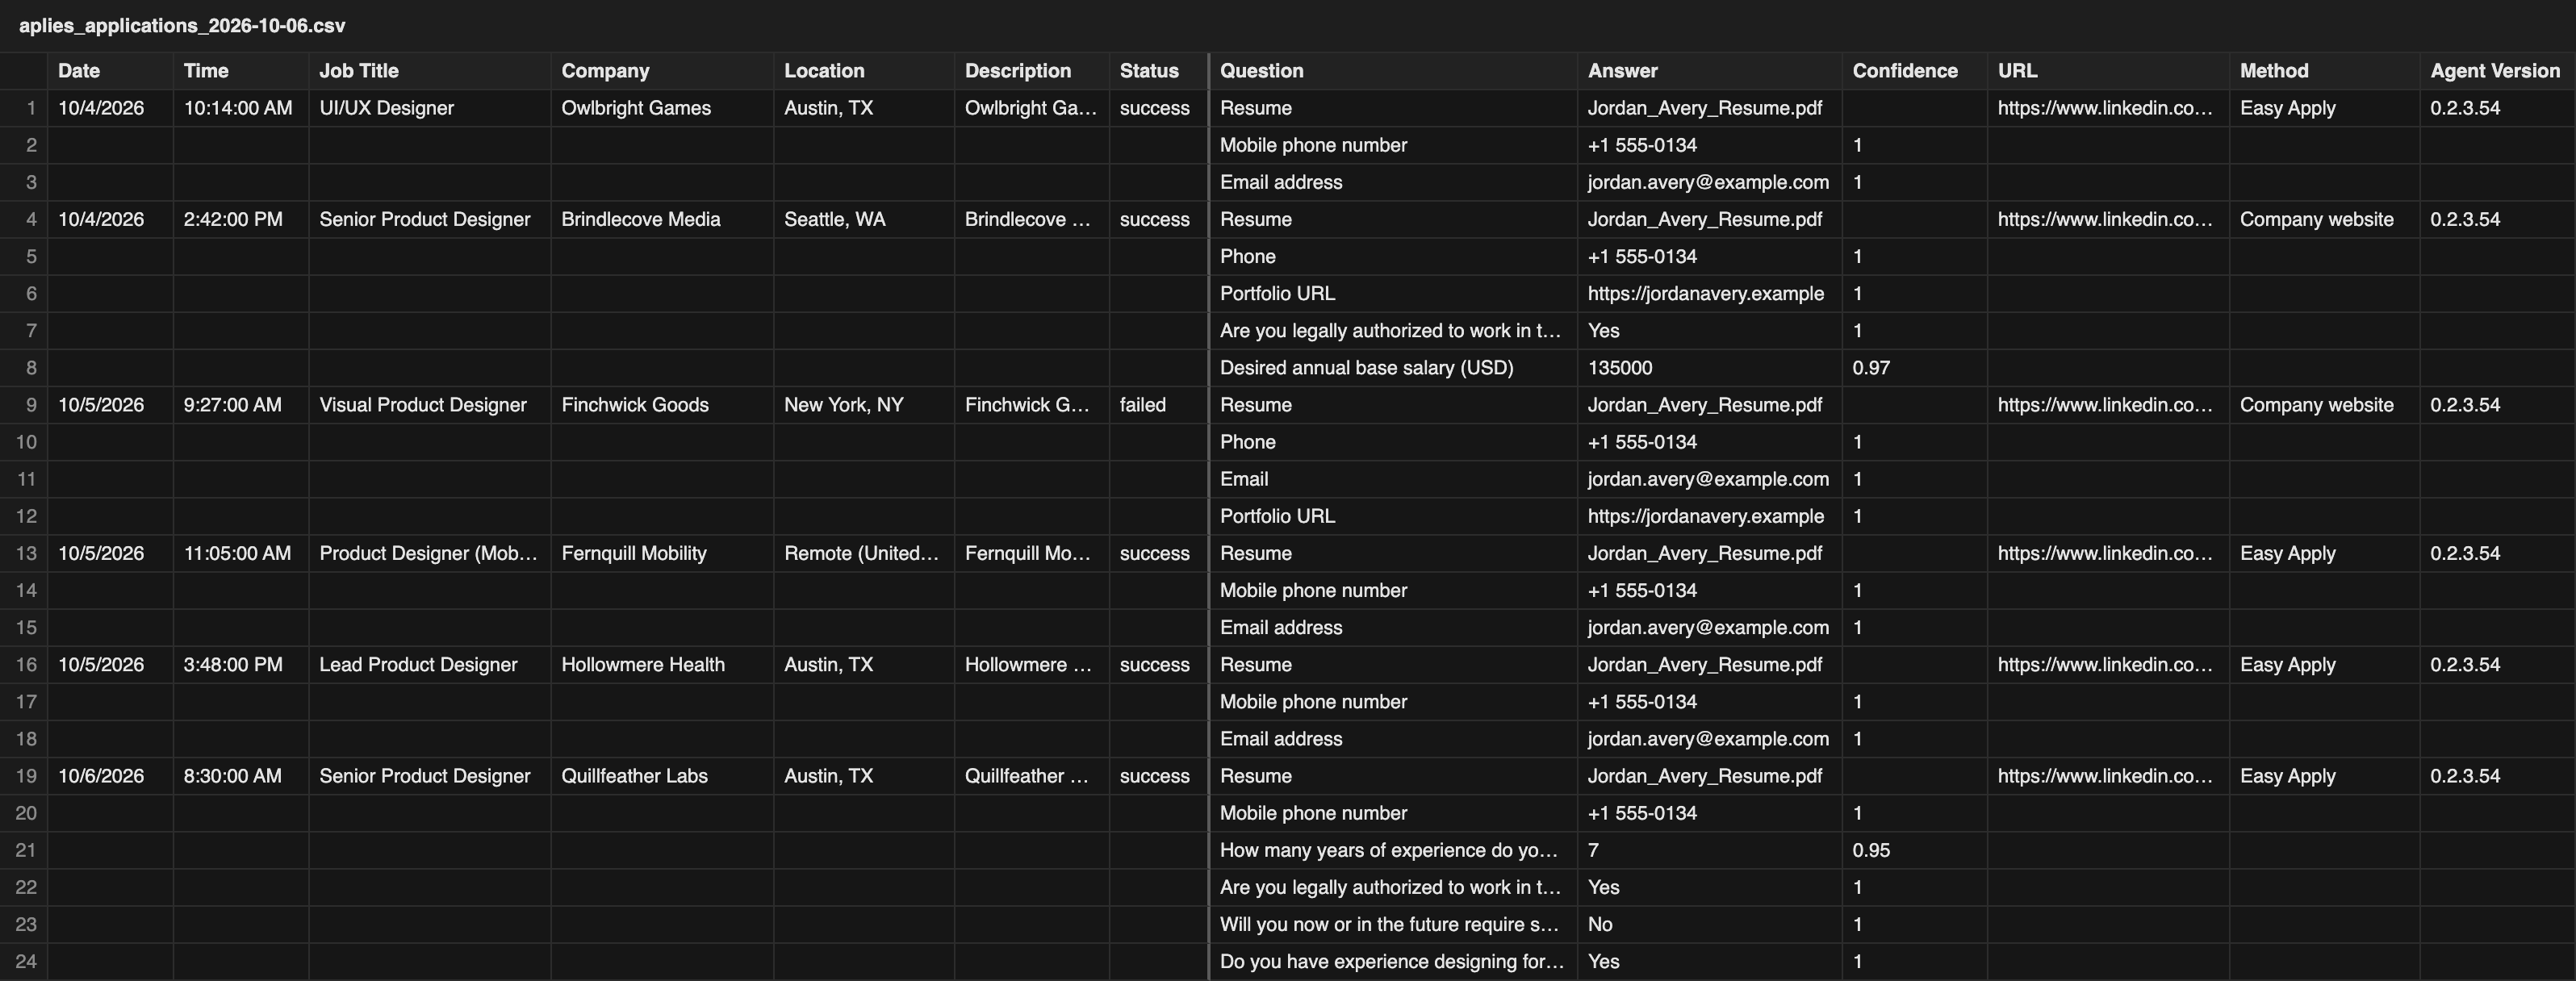Viewport: 2576px width, 981px height.
Task: Select the Finchwick Goods company cell
Action: point(662,405)
